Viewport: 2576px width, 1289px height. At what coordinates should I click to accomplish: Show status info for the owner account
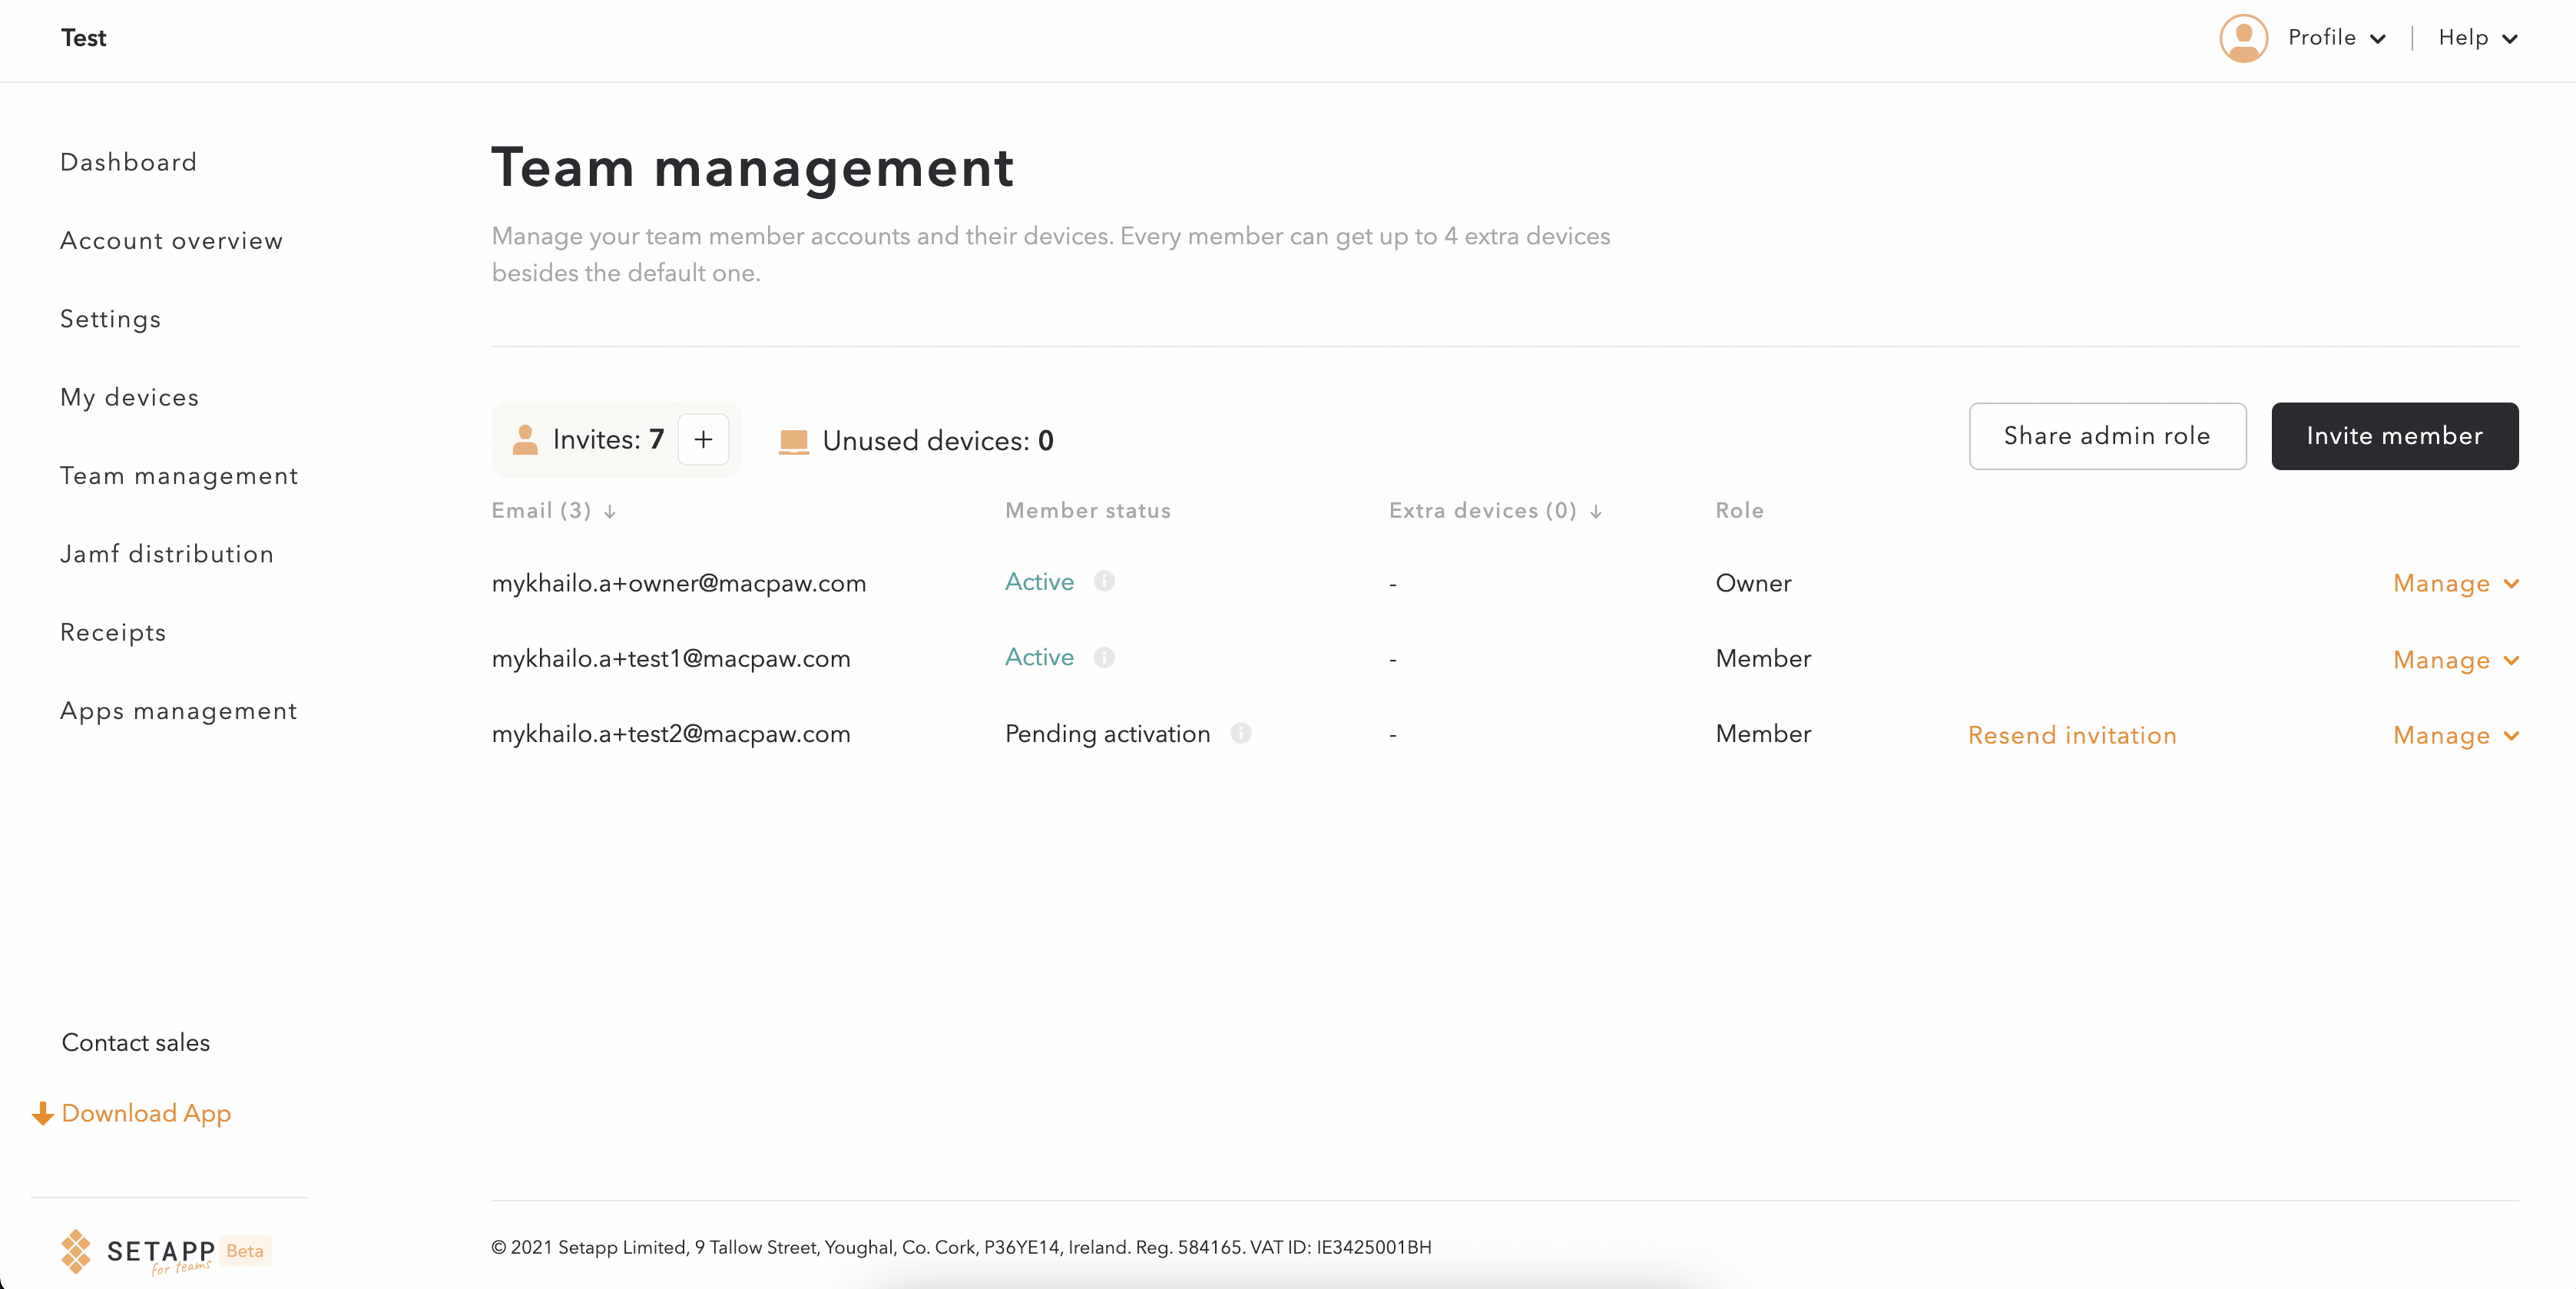(x=1104, y=581)
